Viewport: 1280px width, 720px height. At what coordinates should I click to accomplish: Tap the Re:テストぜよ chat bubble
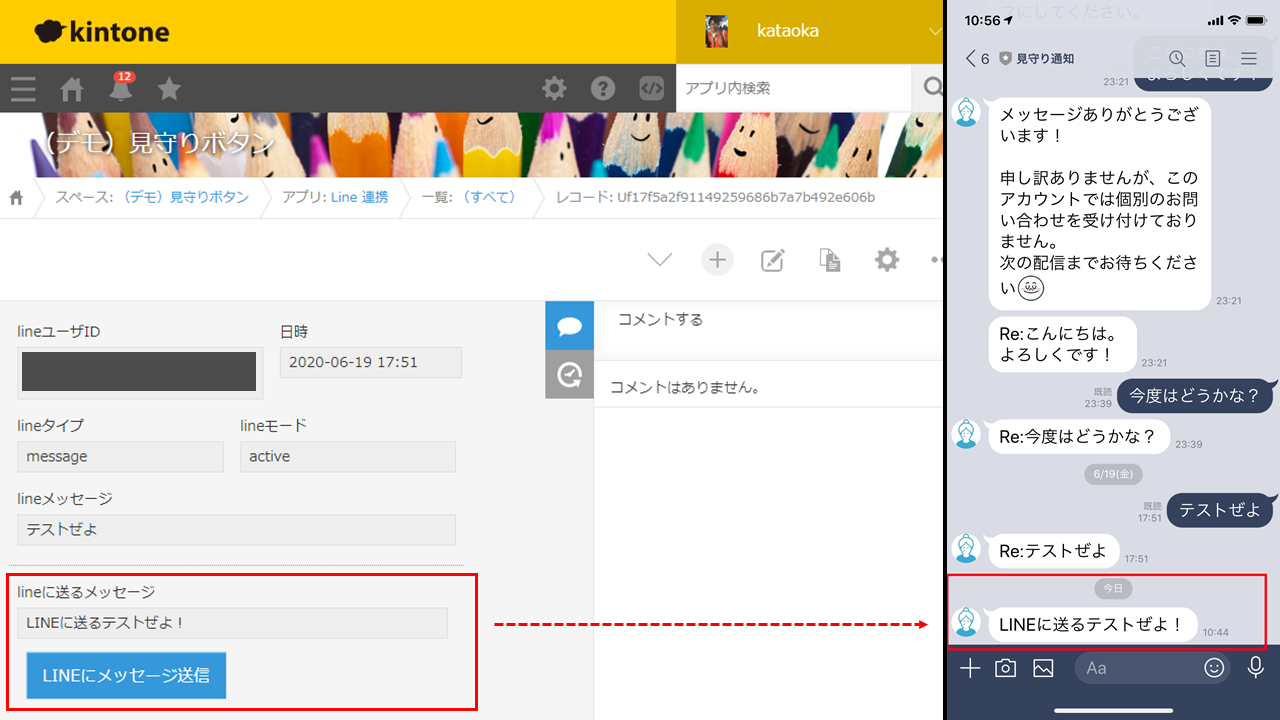(1053, 551)
